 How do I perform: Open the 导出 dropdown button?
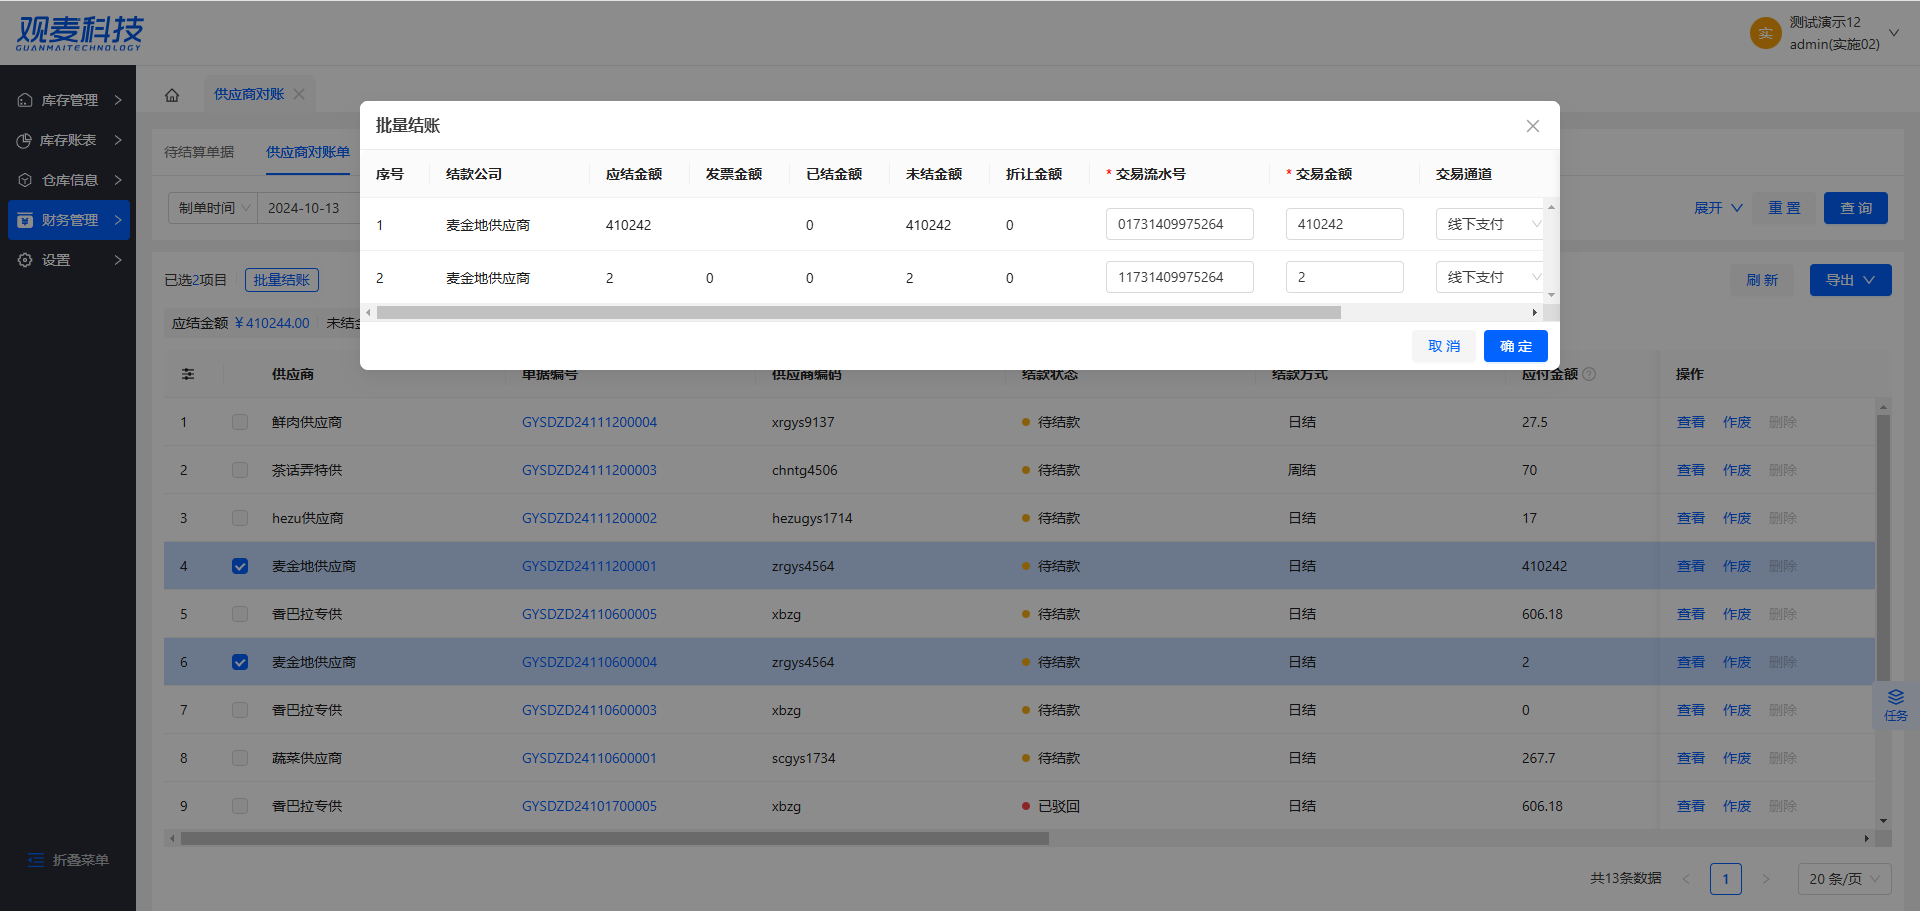click(1850, 280)
